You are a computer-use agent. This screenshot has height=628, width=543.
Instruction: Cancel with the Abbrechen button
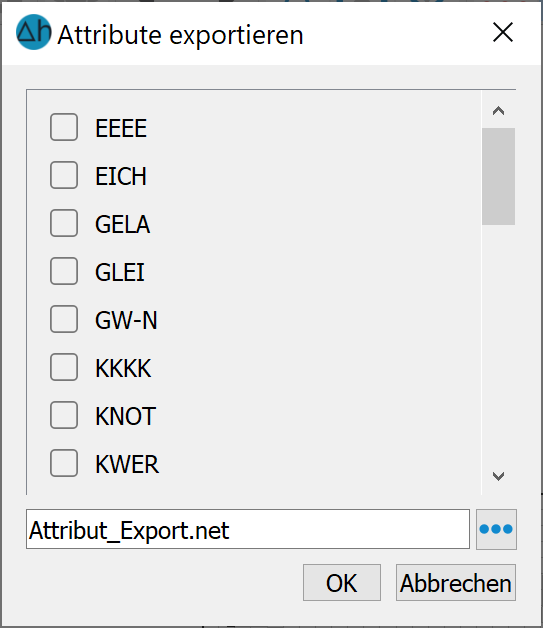(x=456, y=583)
